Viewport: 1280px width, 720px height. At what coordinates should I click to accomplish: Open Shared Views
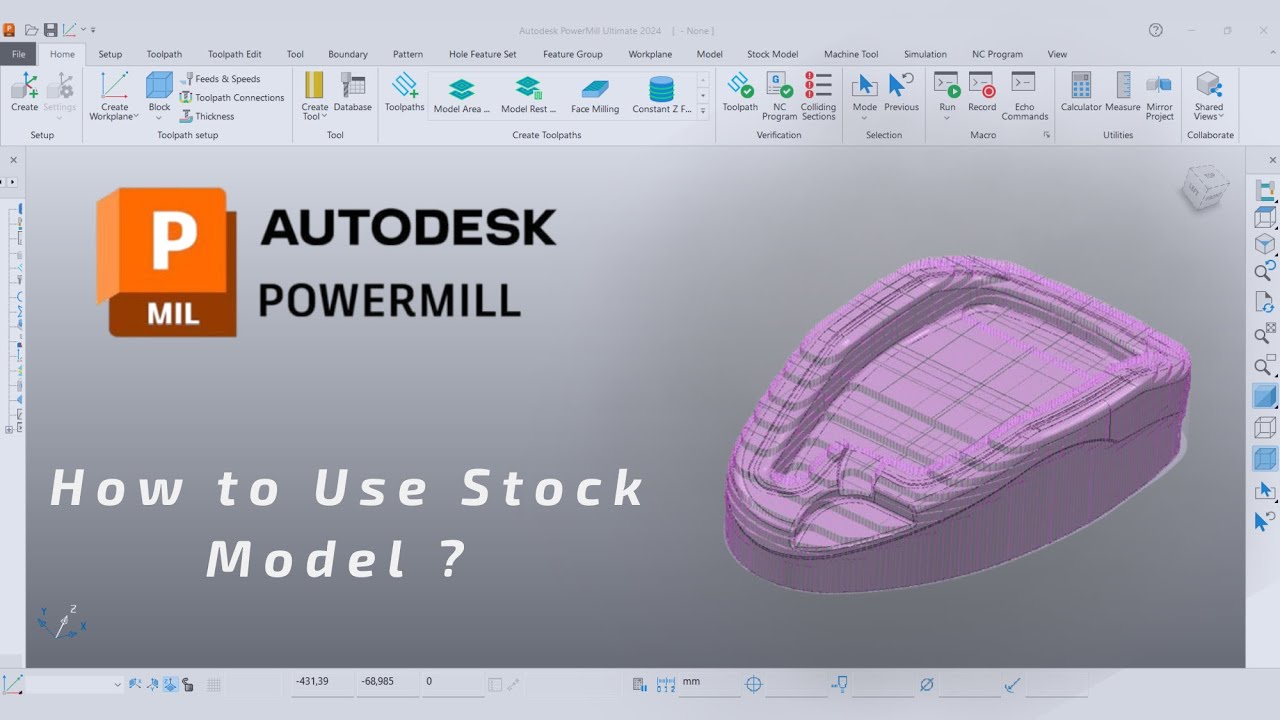[1209, 96]
